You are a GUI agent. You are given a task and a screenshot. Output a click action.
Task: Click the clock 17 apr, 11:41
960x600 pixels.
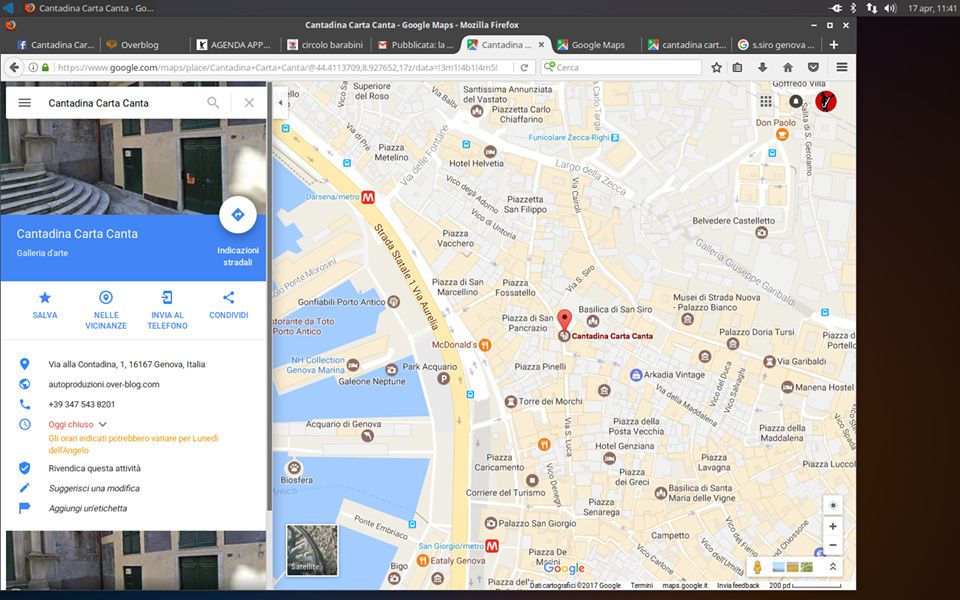click(x=932, y=8)
